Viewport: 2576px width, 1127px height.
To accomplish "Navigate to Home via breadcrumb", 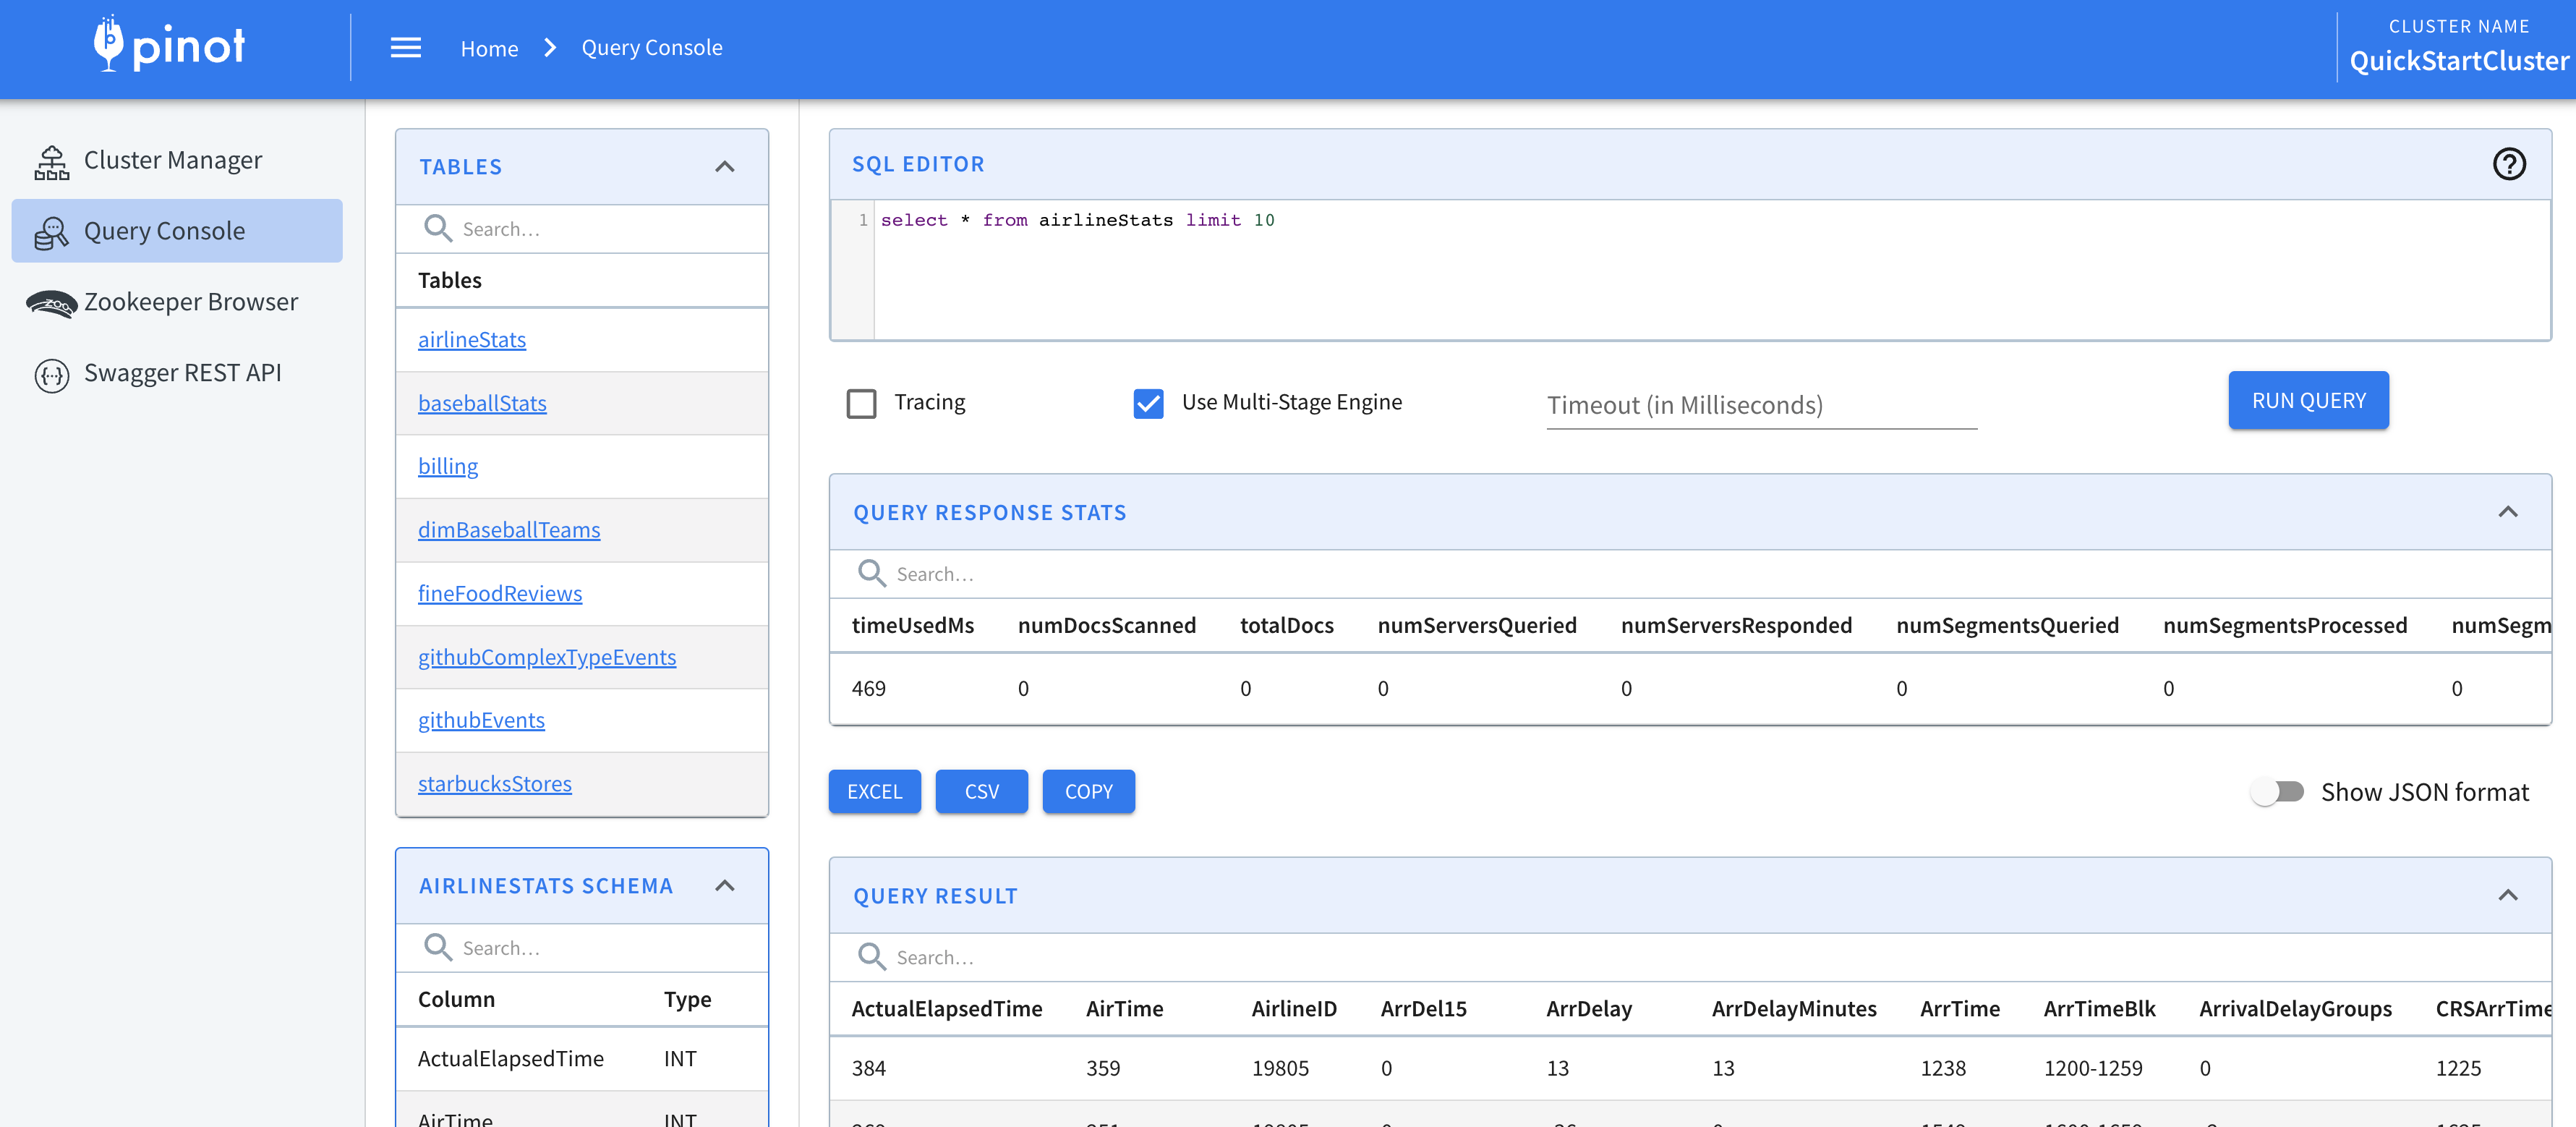I will click(489, 47).
